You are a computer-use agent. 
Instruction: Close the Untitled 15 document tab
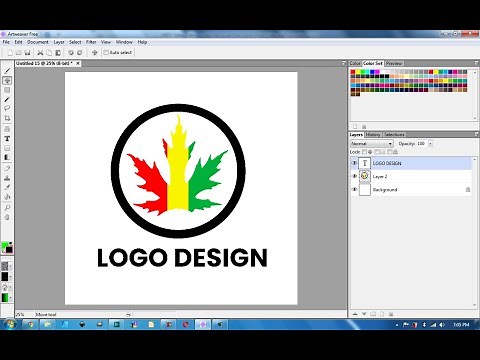coord(78,63)
